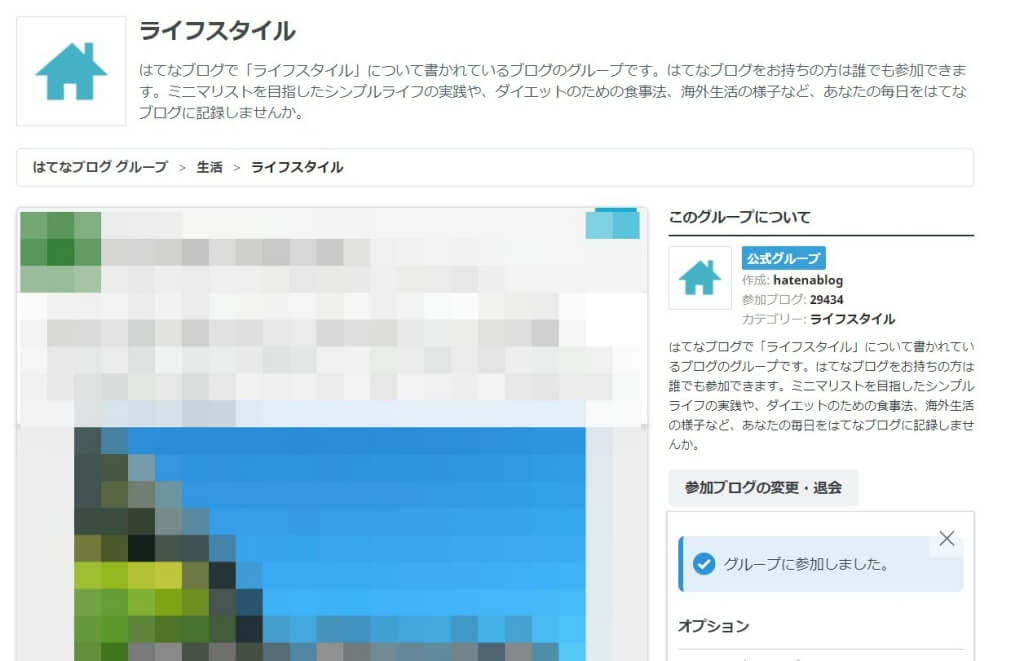Image resolution: width=1024 pixels, height=661 pixels.
Task: Expand the オプション section
Action: (x=712, y=625)
